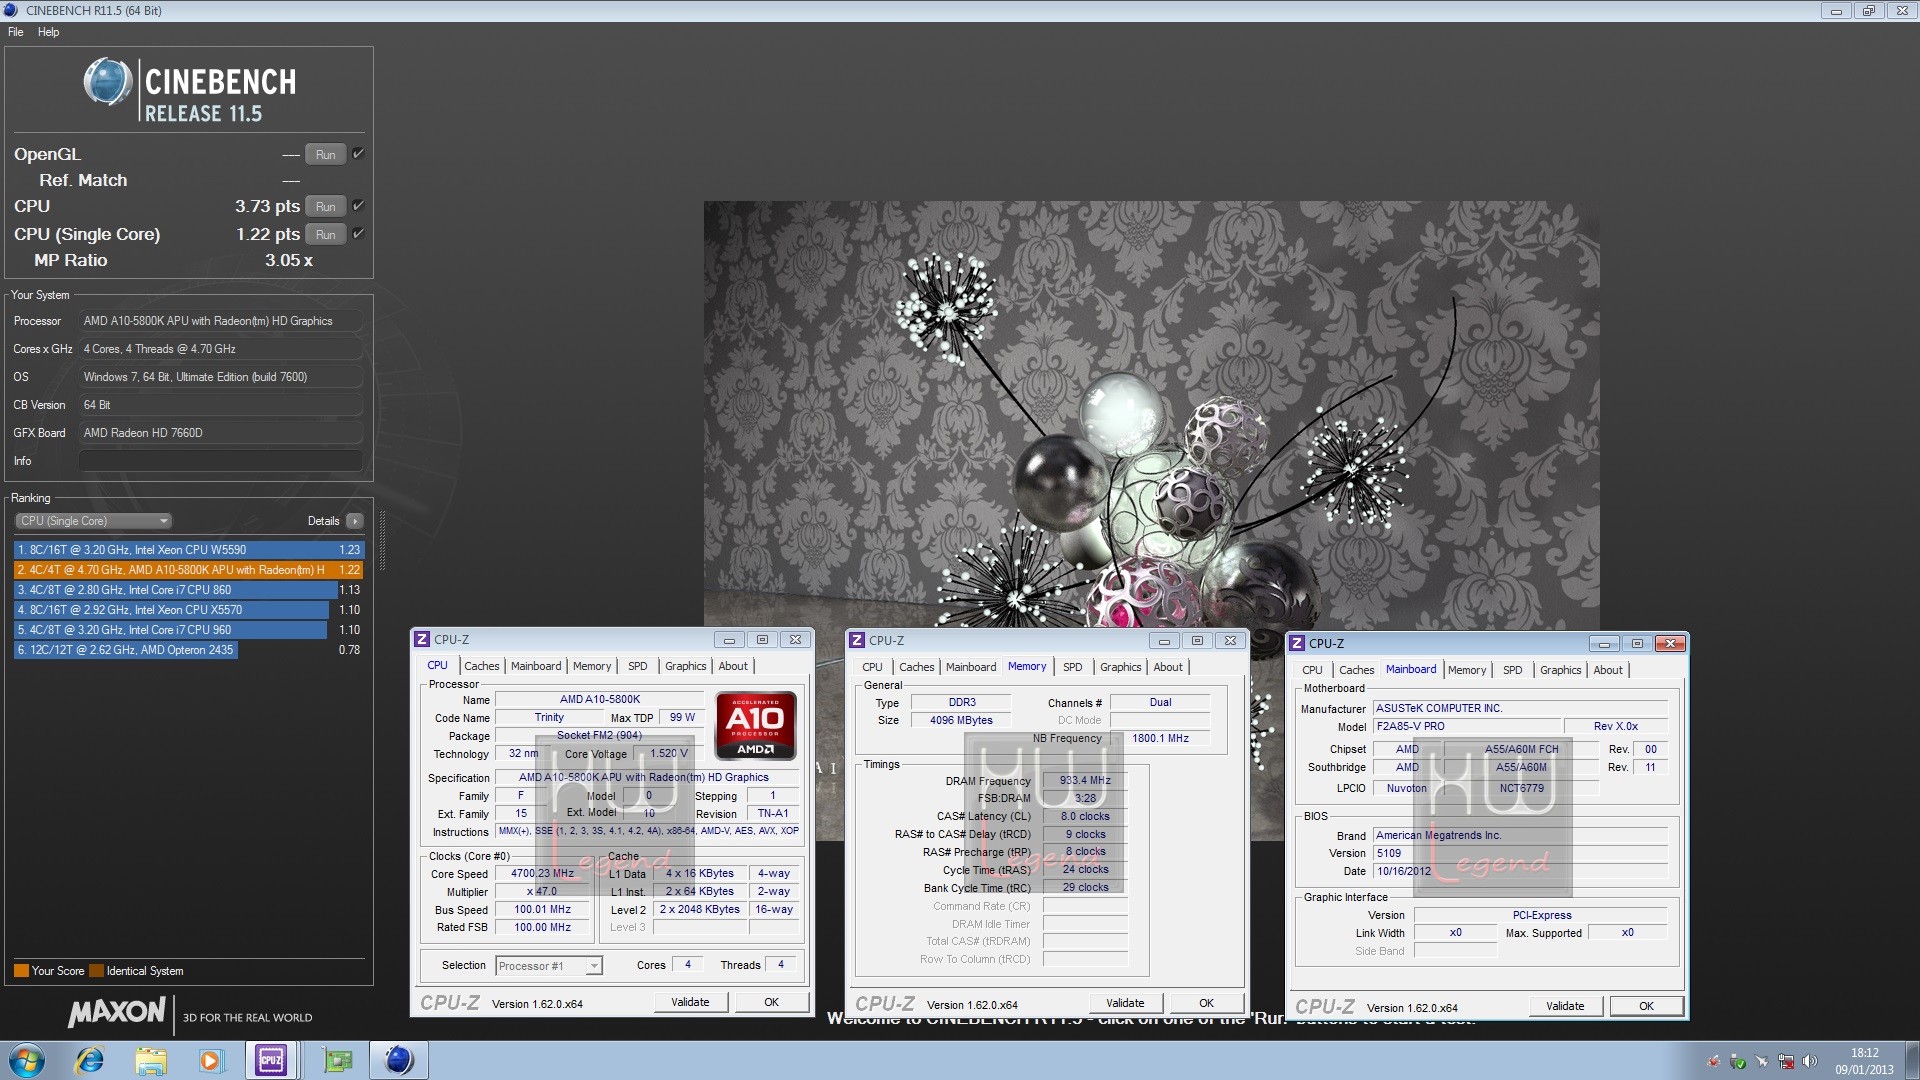Click OK in CPU-Z CPU window
Viewport: 1920px width, 1080px height.
click(772, 1002)
